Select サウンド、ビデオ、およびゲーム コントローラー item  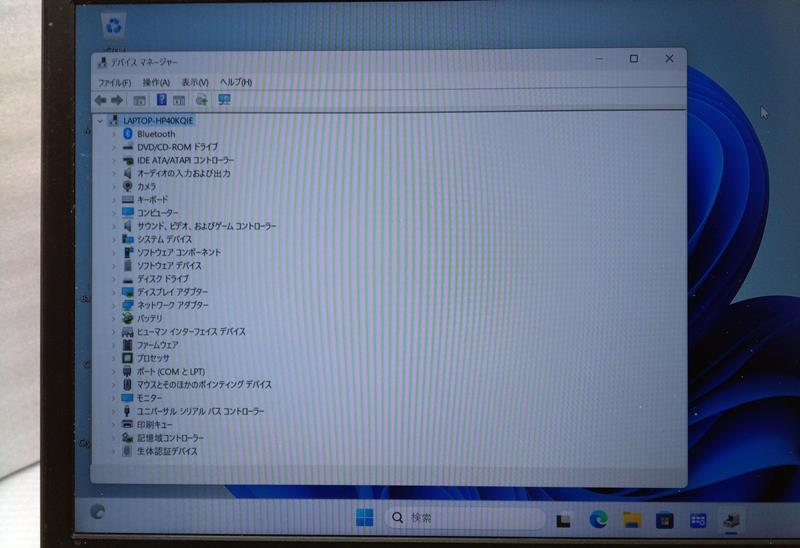[x=207, y=226]
